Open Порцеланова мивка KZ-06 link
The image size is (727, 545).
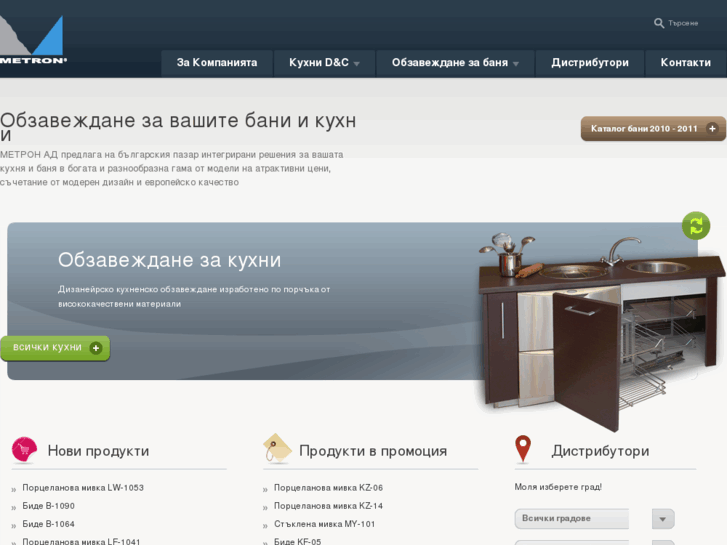[x=328, y=487]
